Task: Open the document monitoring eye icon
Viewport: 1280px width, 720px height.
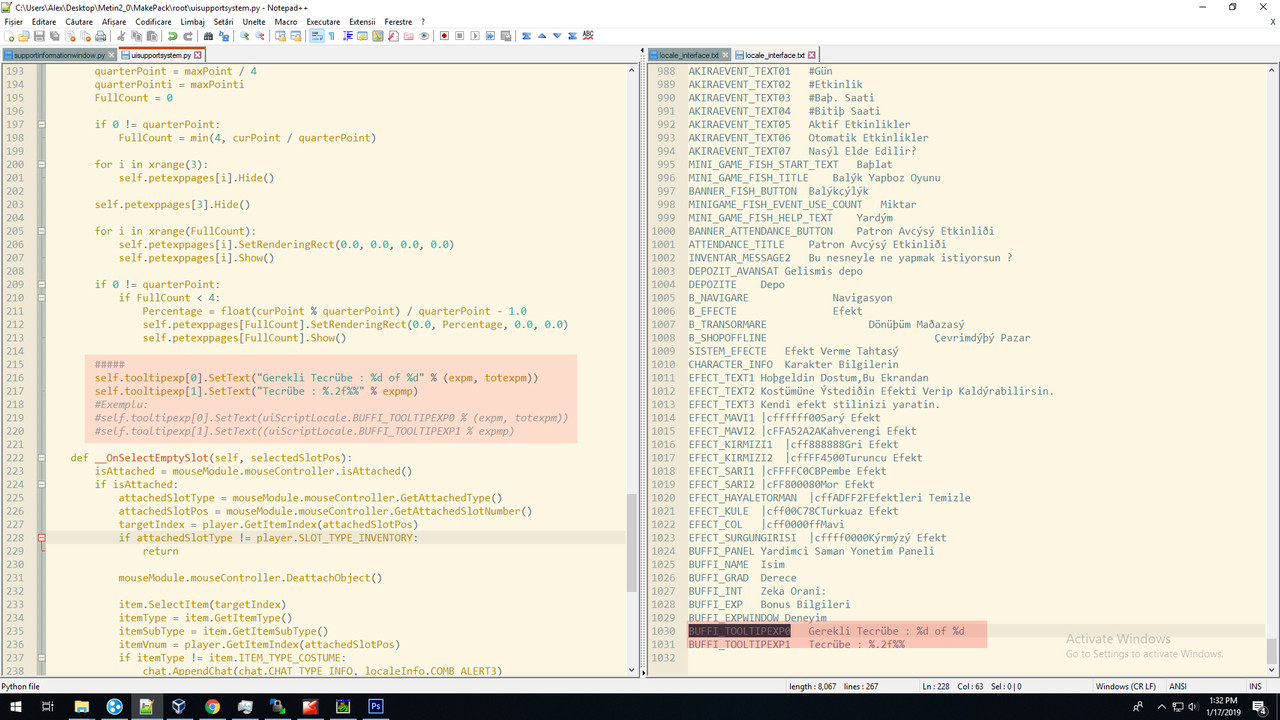Action: point(424,36)
